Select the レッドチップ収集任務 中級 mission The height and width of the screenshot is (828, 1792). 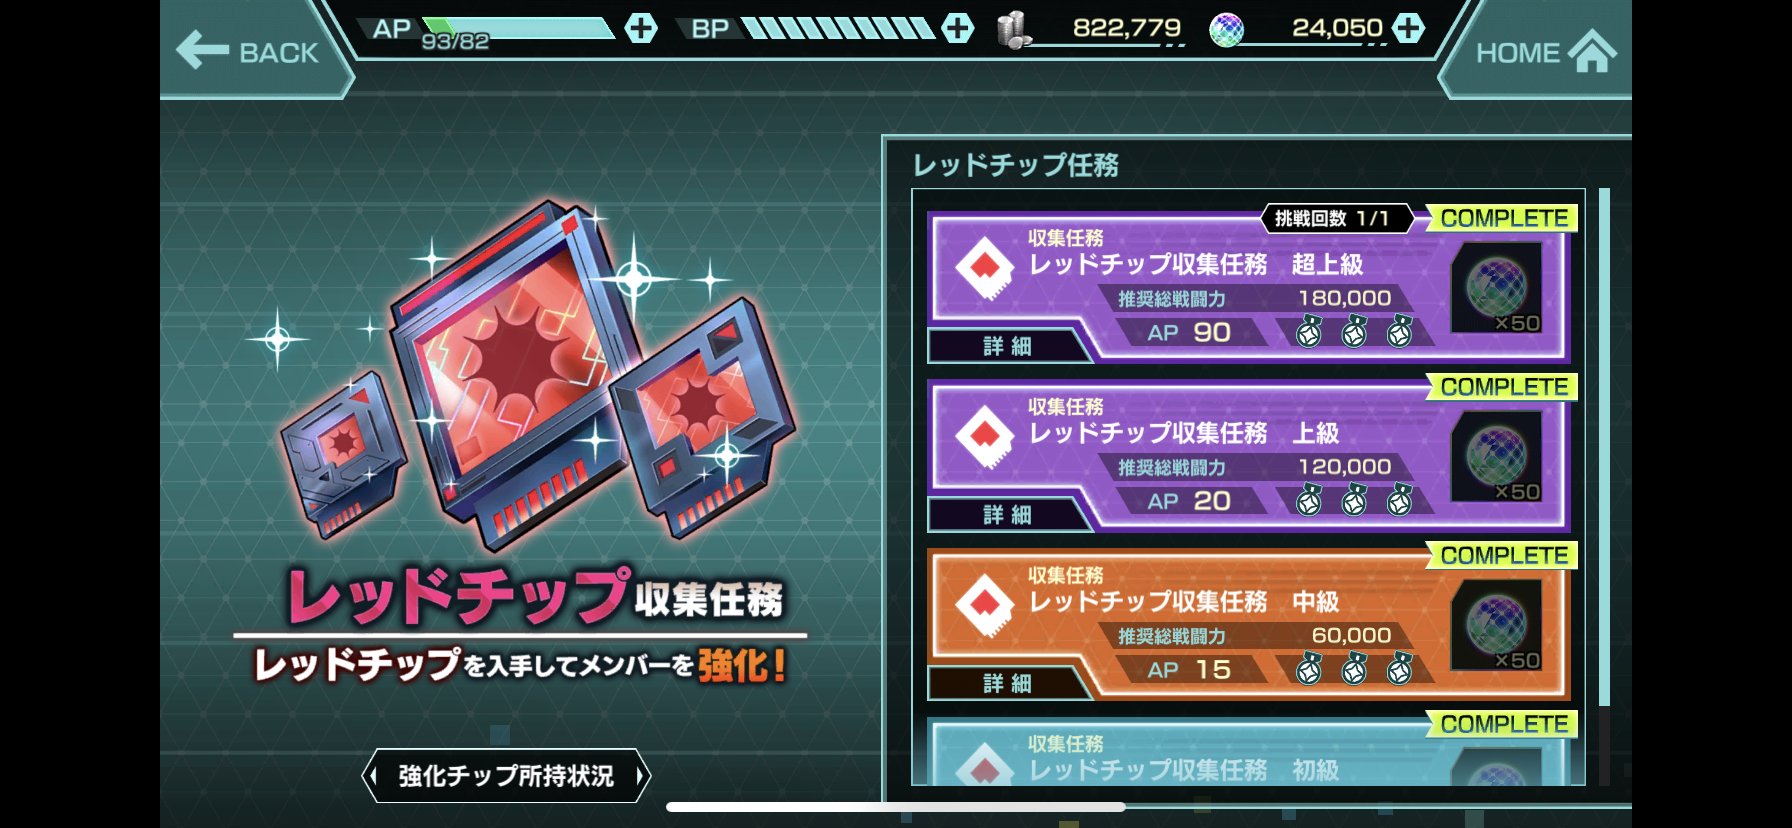tap(1249, 624)
